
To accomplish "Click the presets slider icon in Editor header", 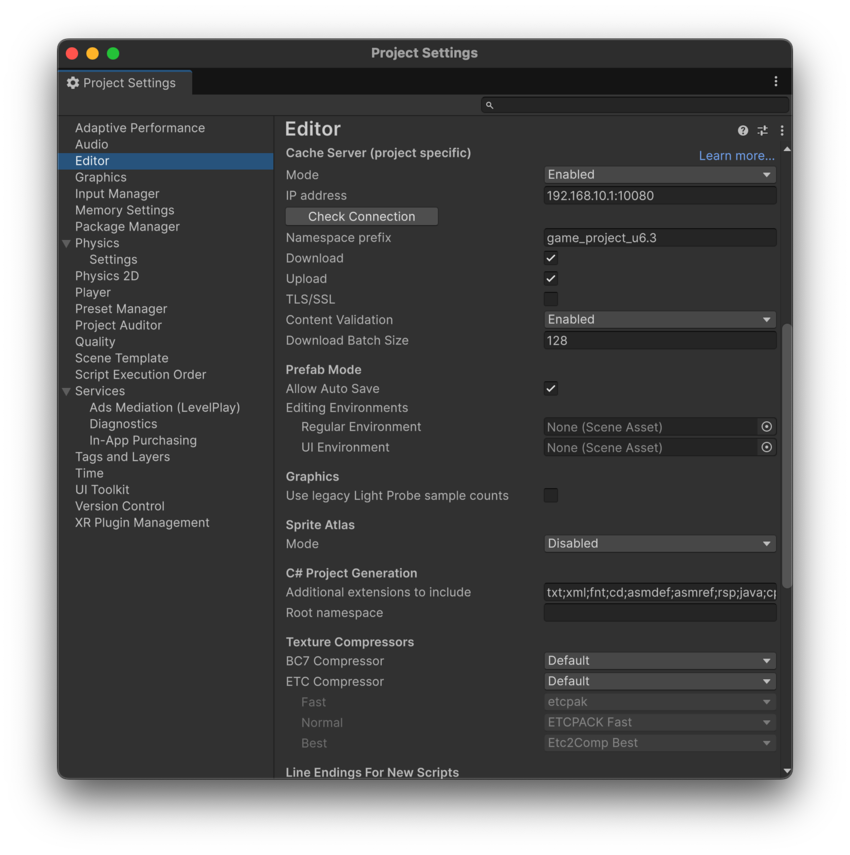I will pos(762,131).
